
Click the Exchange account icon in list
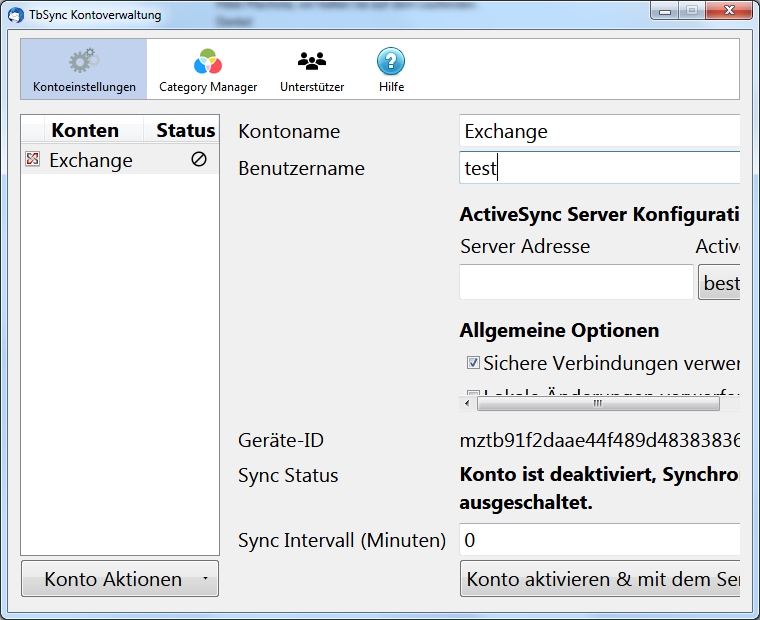click(33, 159)
